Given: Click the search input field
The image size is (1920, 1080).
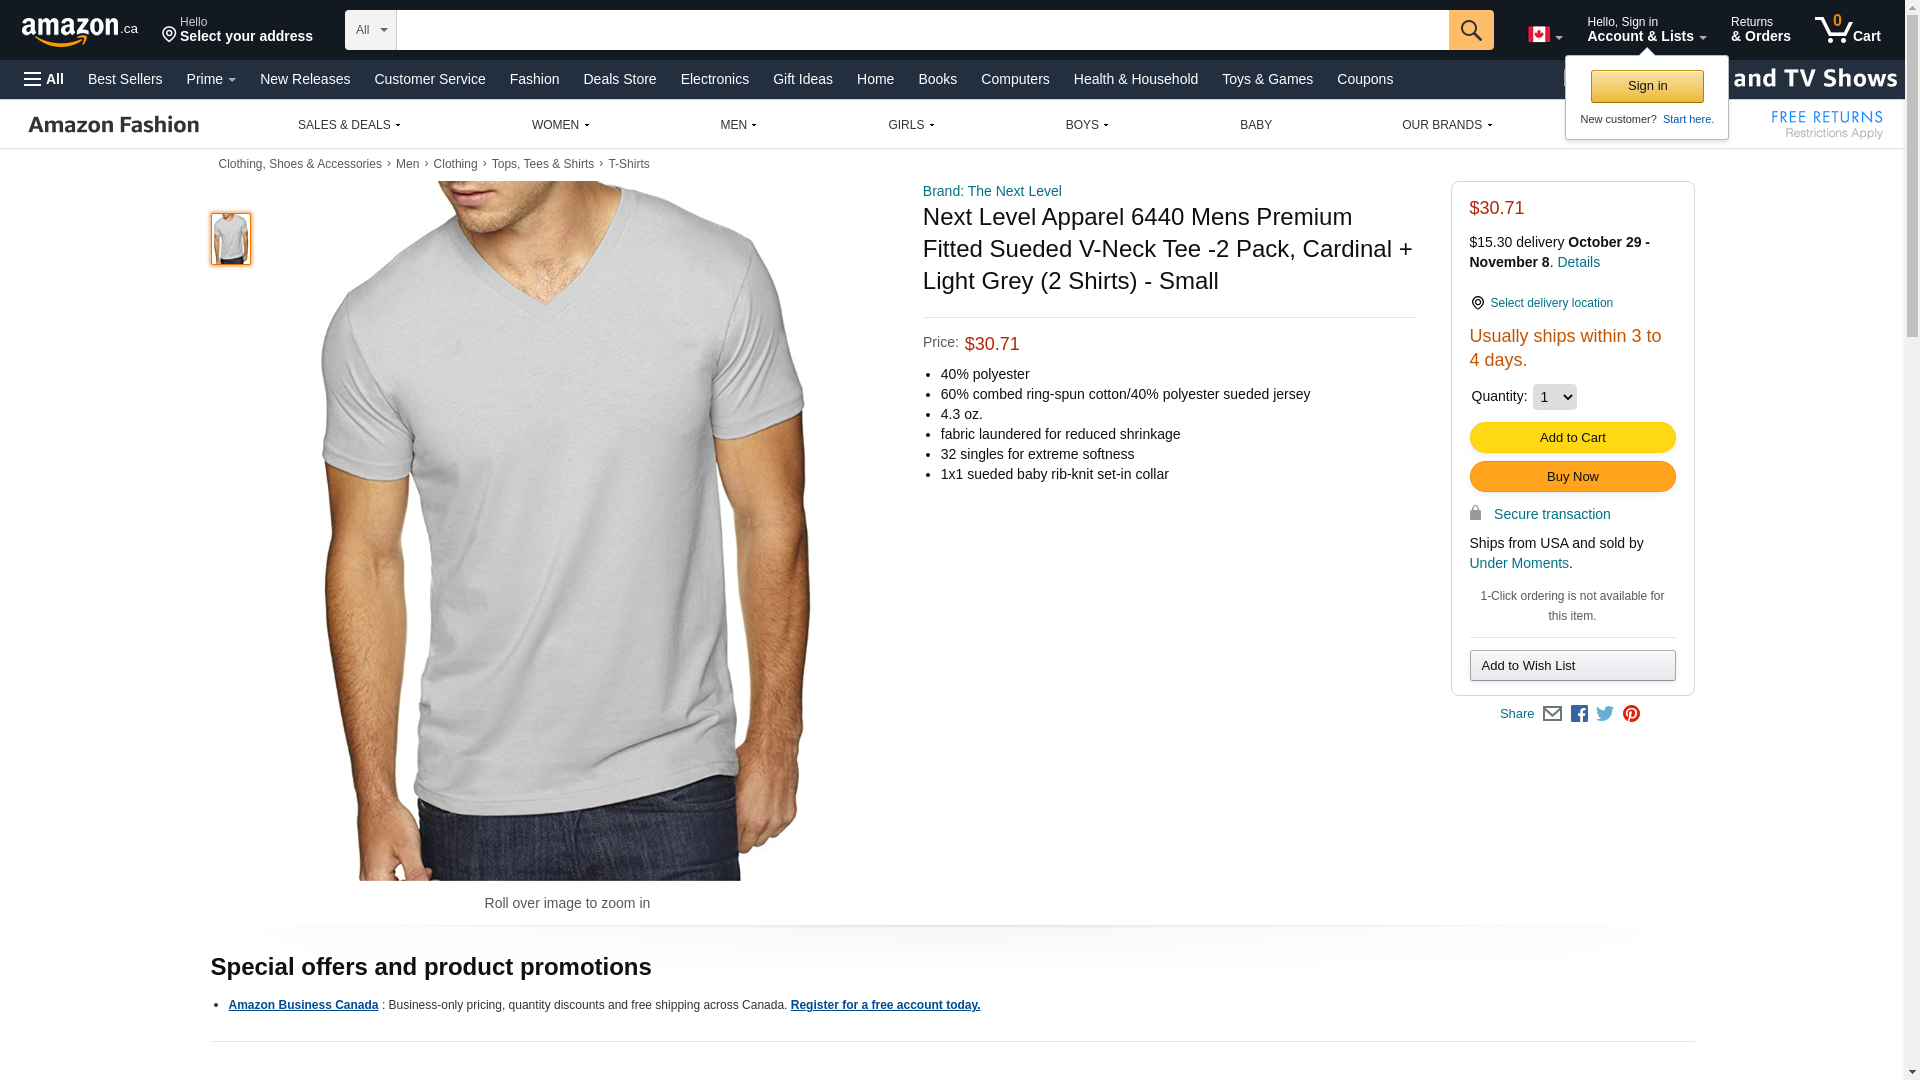Looking at the screenshot, I should pos(921,30).
